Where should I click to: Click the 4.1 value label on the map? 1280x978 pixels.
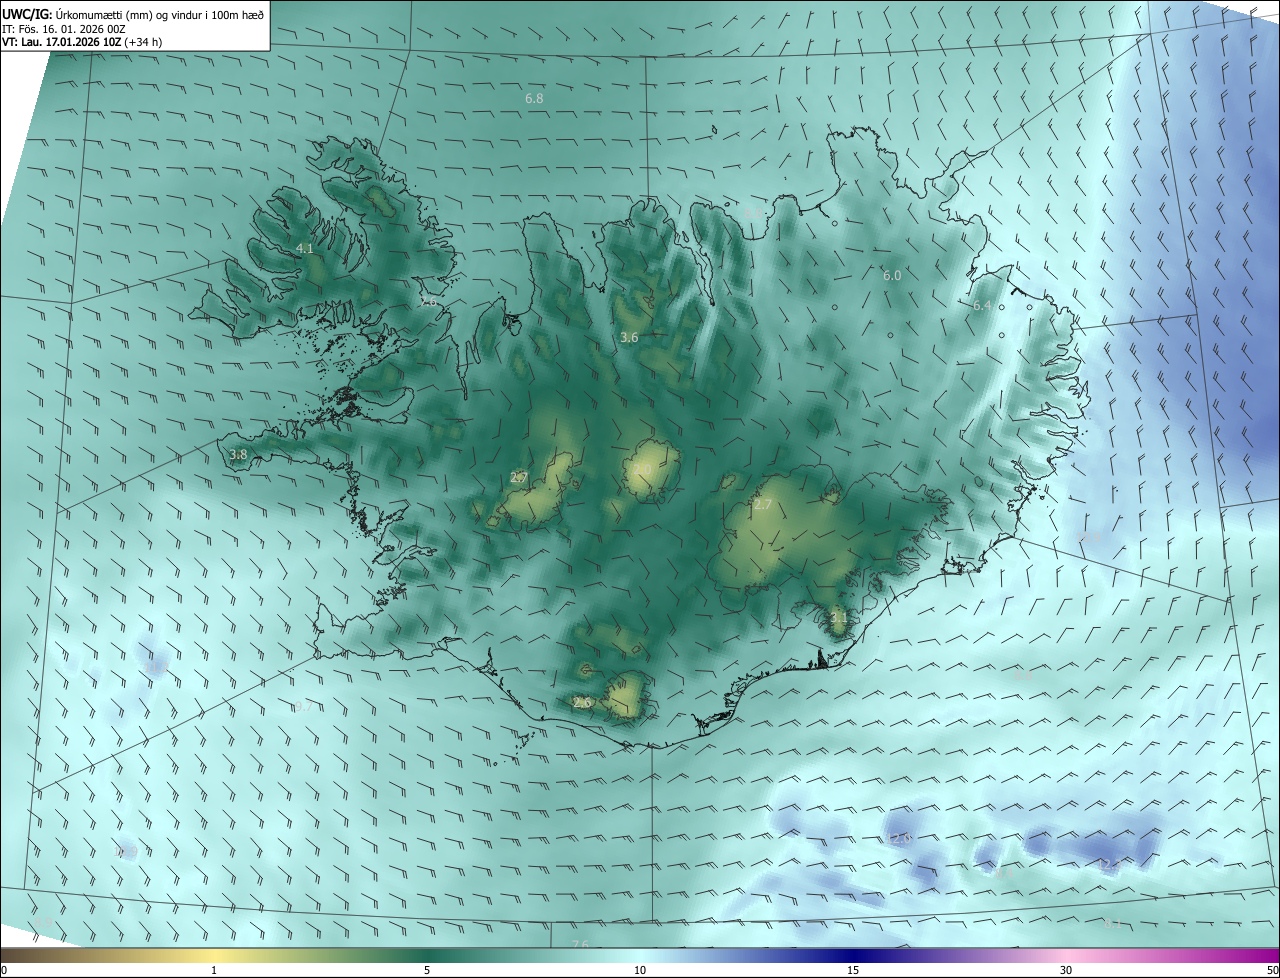point(305,248)
